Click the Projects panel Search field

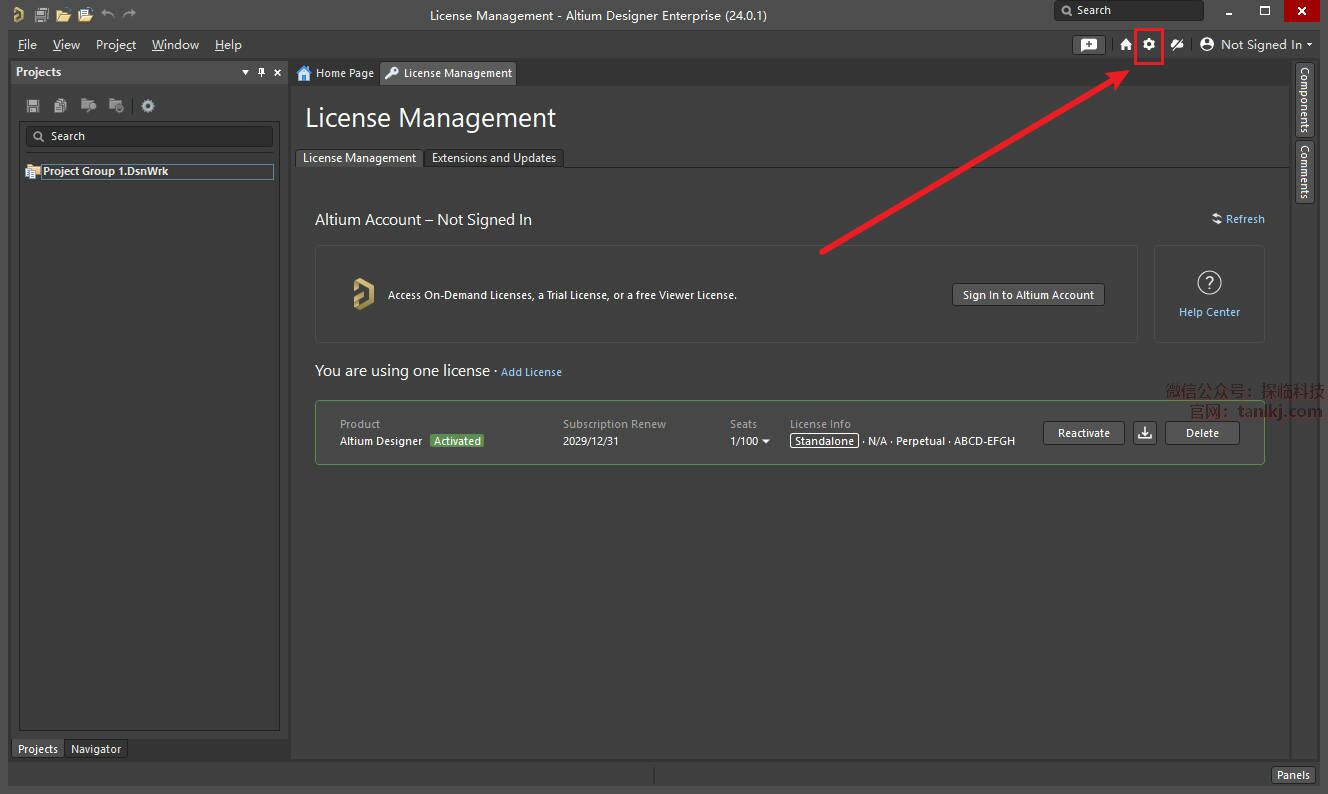coord(150,136)
